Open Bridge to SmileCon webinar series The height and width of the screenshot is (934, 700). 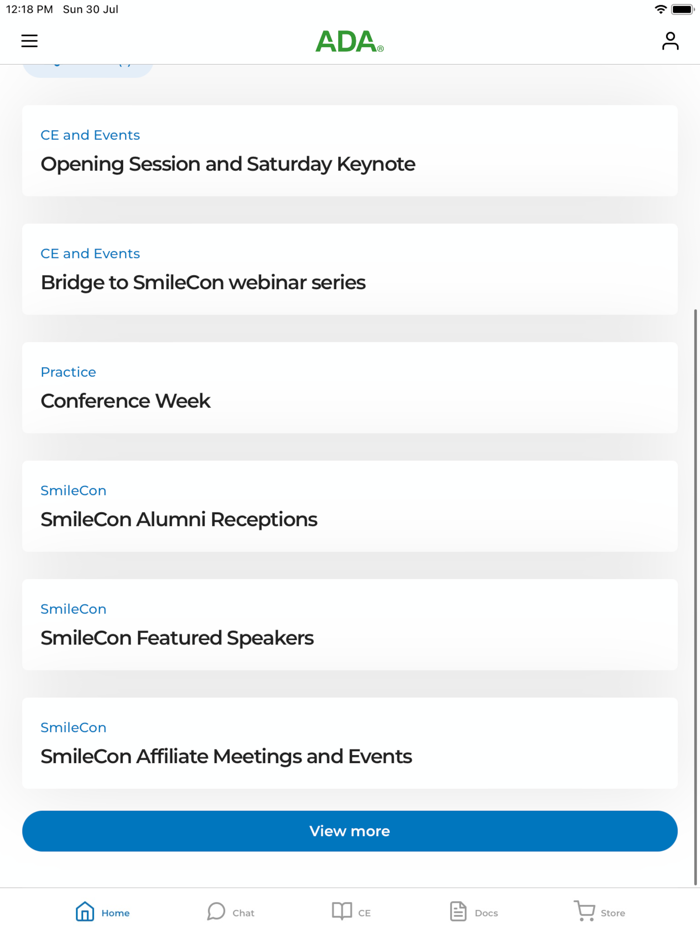pos(202,283)
